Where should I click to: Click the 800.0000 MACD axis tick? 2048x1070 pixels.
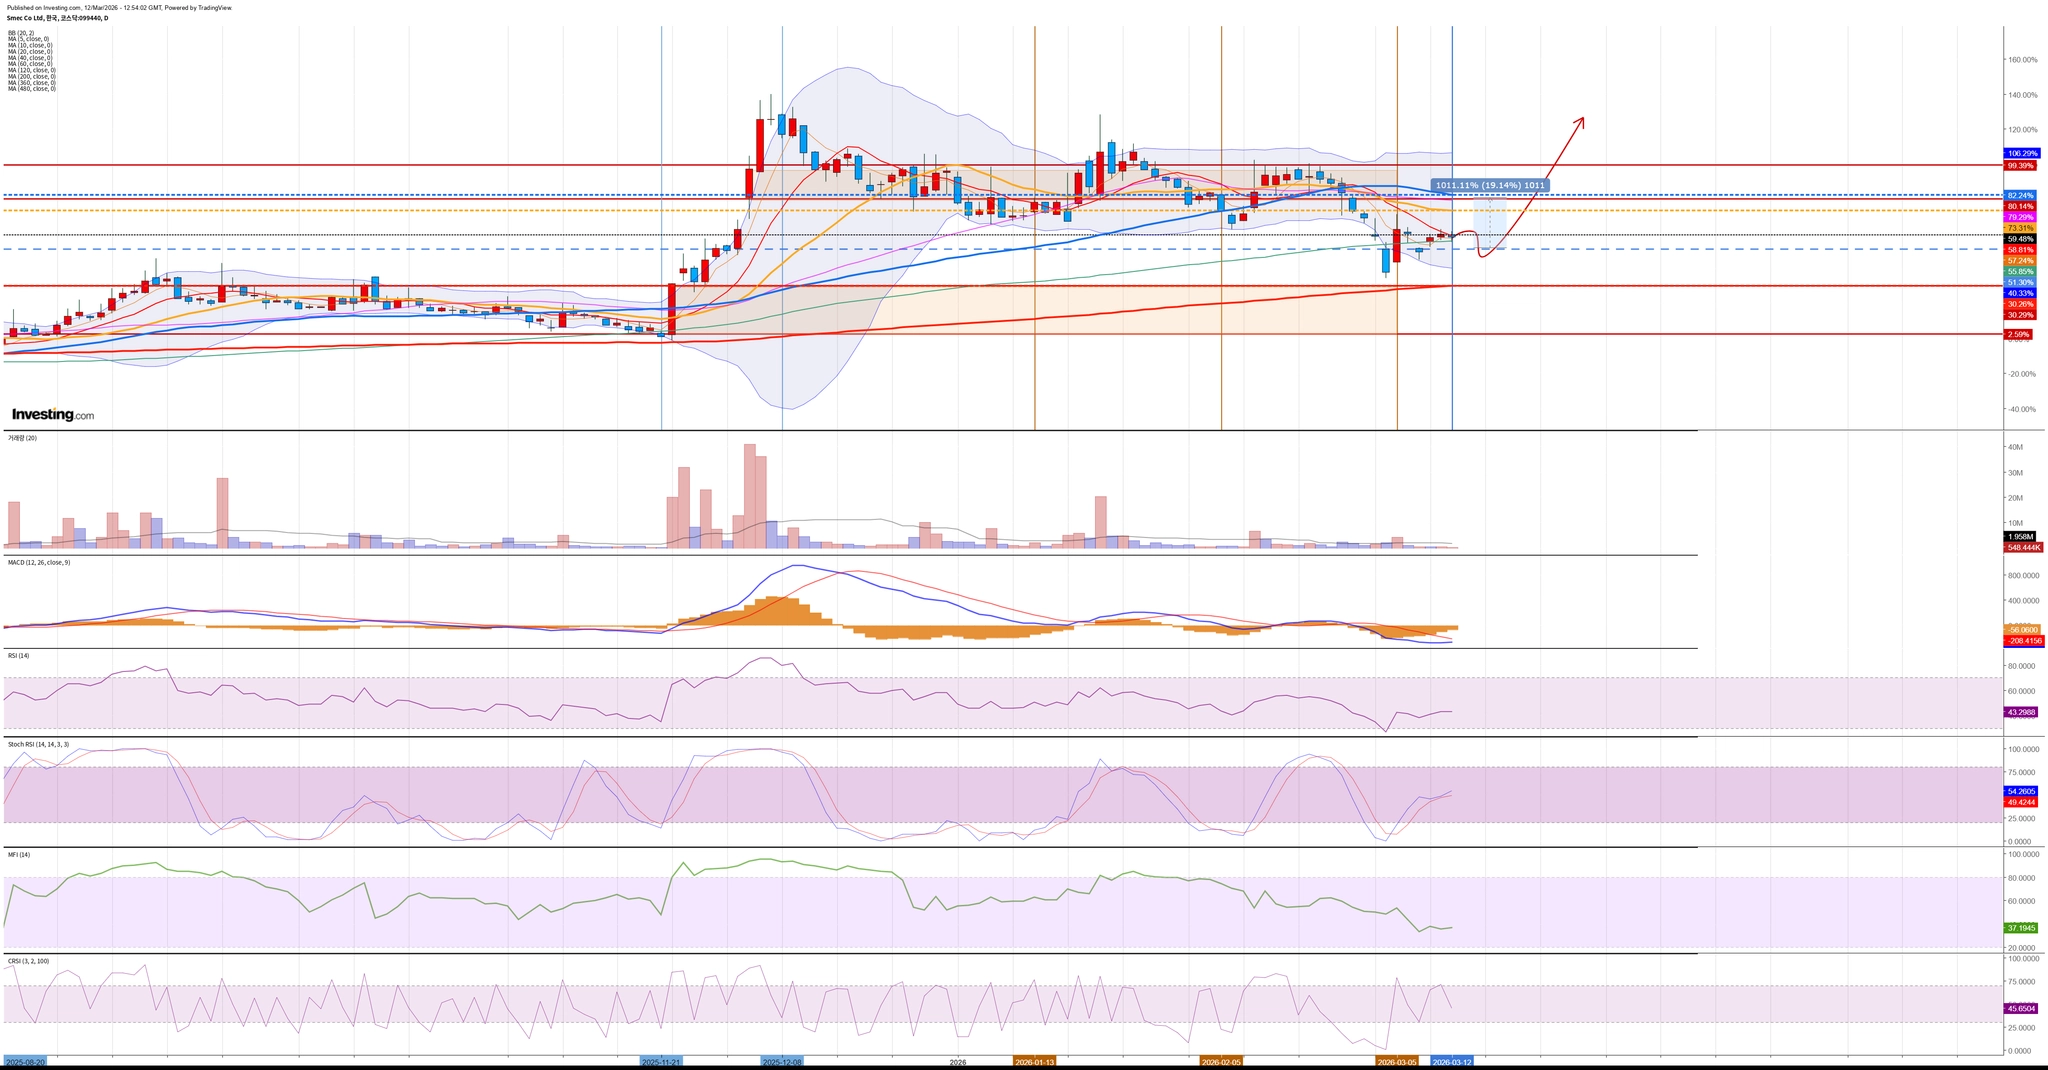(2025, 576)
